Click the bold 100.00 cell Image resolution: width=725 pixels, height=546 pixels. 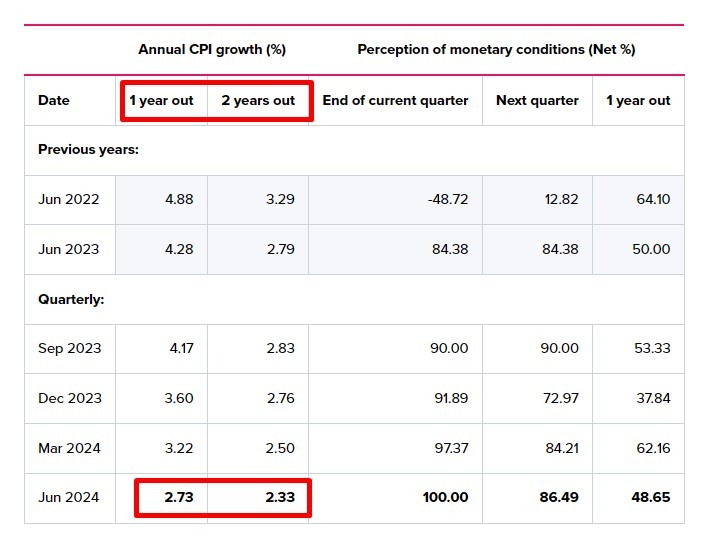coord(445,497)
